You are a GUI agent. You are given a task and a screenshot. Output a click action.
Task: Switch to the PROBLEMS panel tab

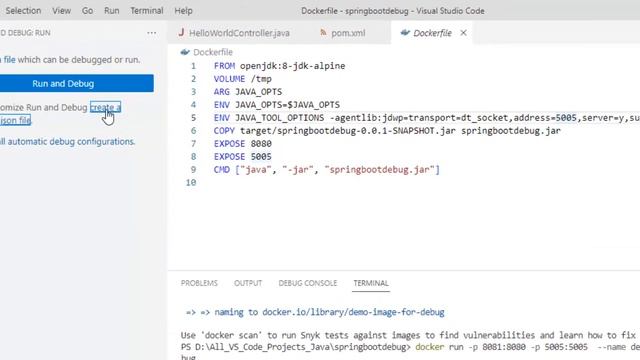[199, 283]
